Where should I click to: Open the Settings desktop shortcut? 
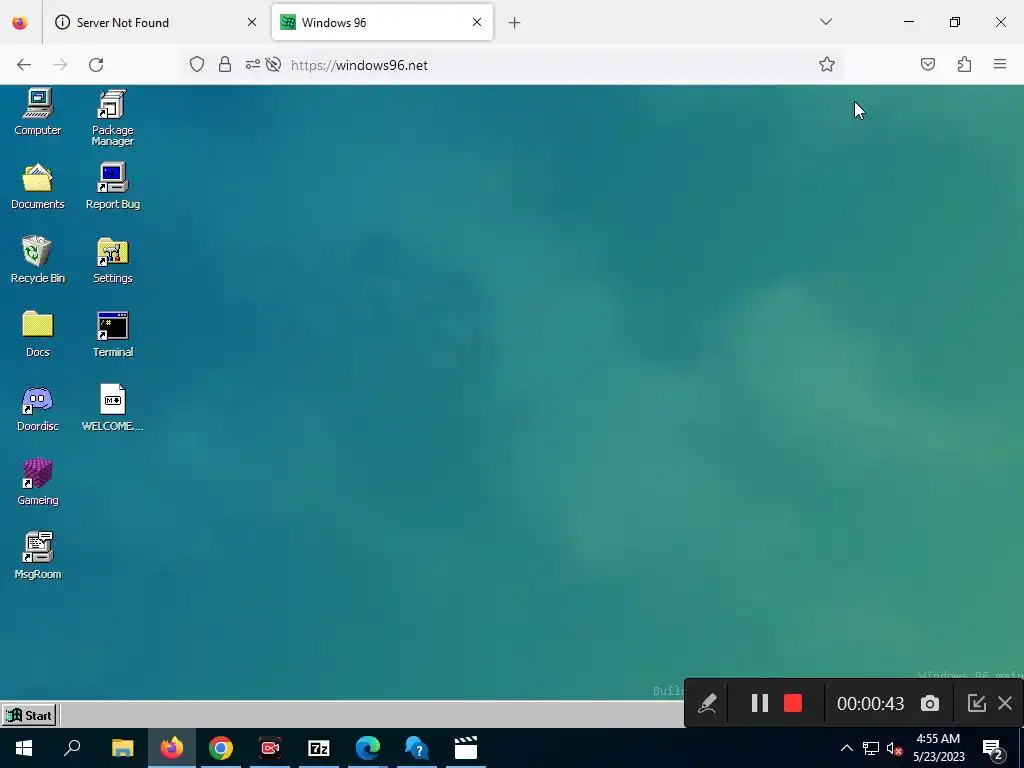[112, 260]
